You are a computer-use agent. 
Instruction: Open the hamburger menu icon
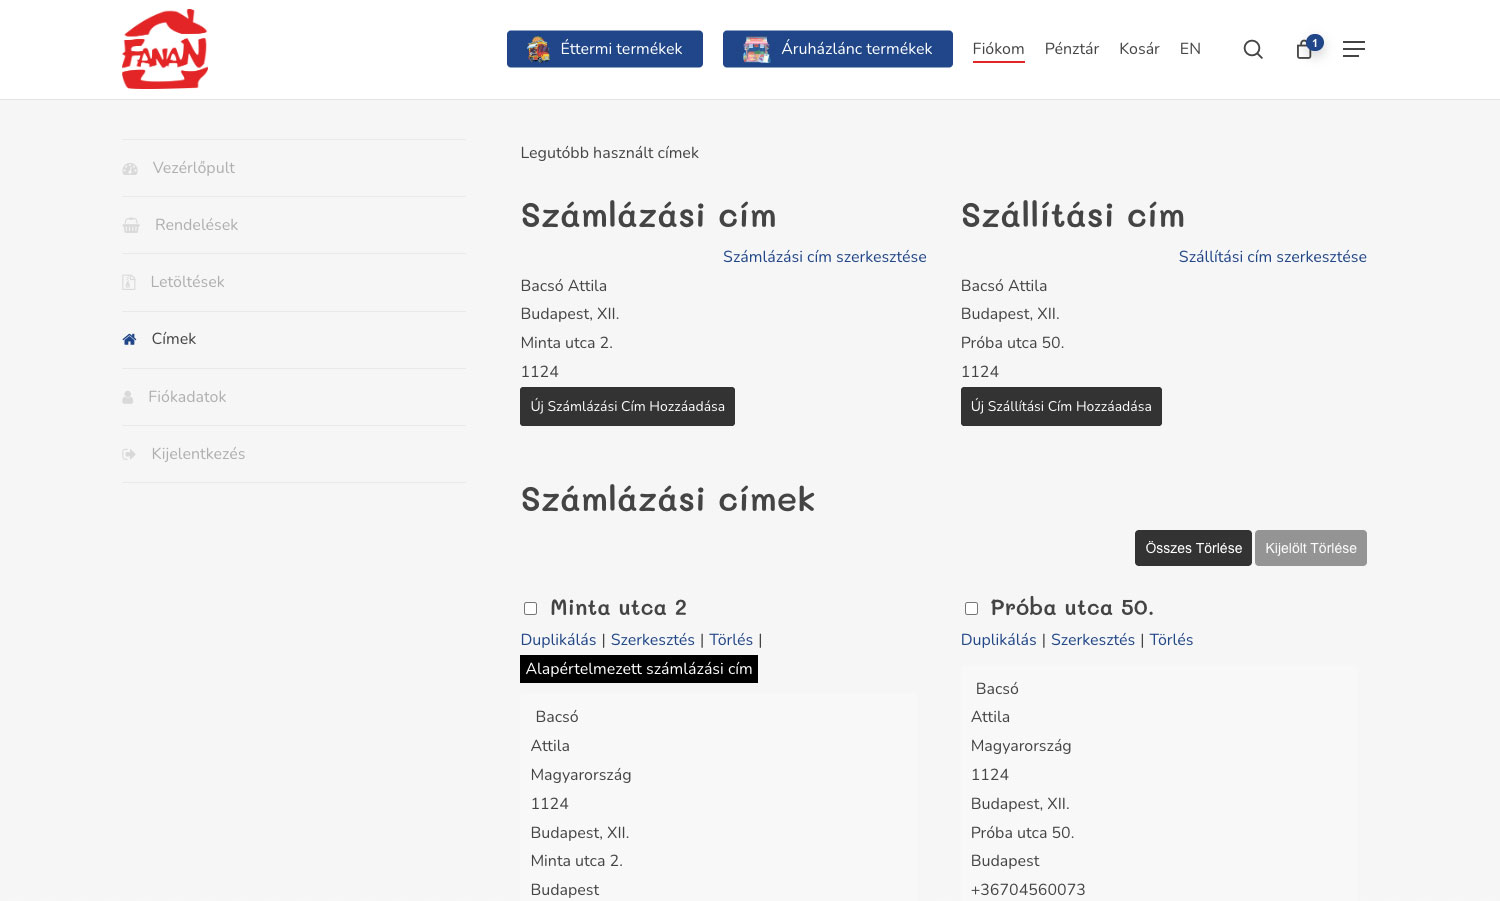pyautogui.click(x=1353, y=49)
